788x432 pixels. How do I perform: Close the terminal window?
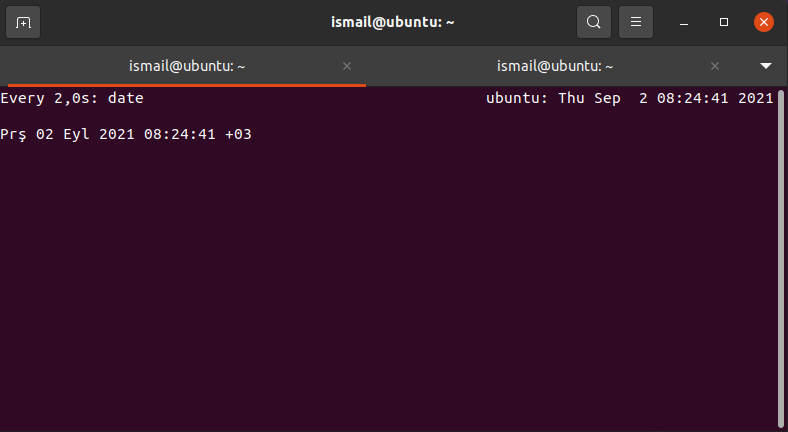click(x=763, y=22)
